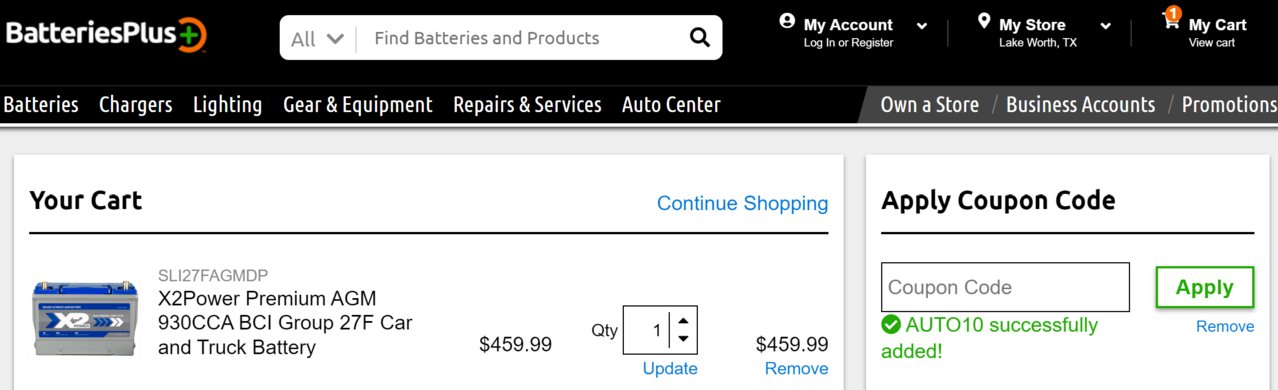This screenshot has width=1278, height=390.
Task: Open the Auto Center menu
Action: 671,104
